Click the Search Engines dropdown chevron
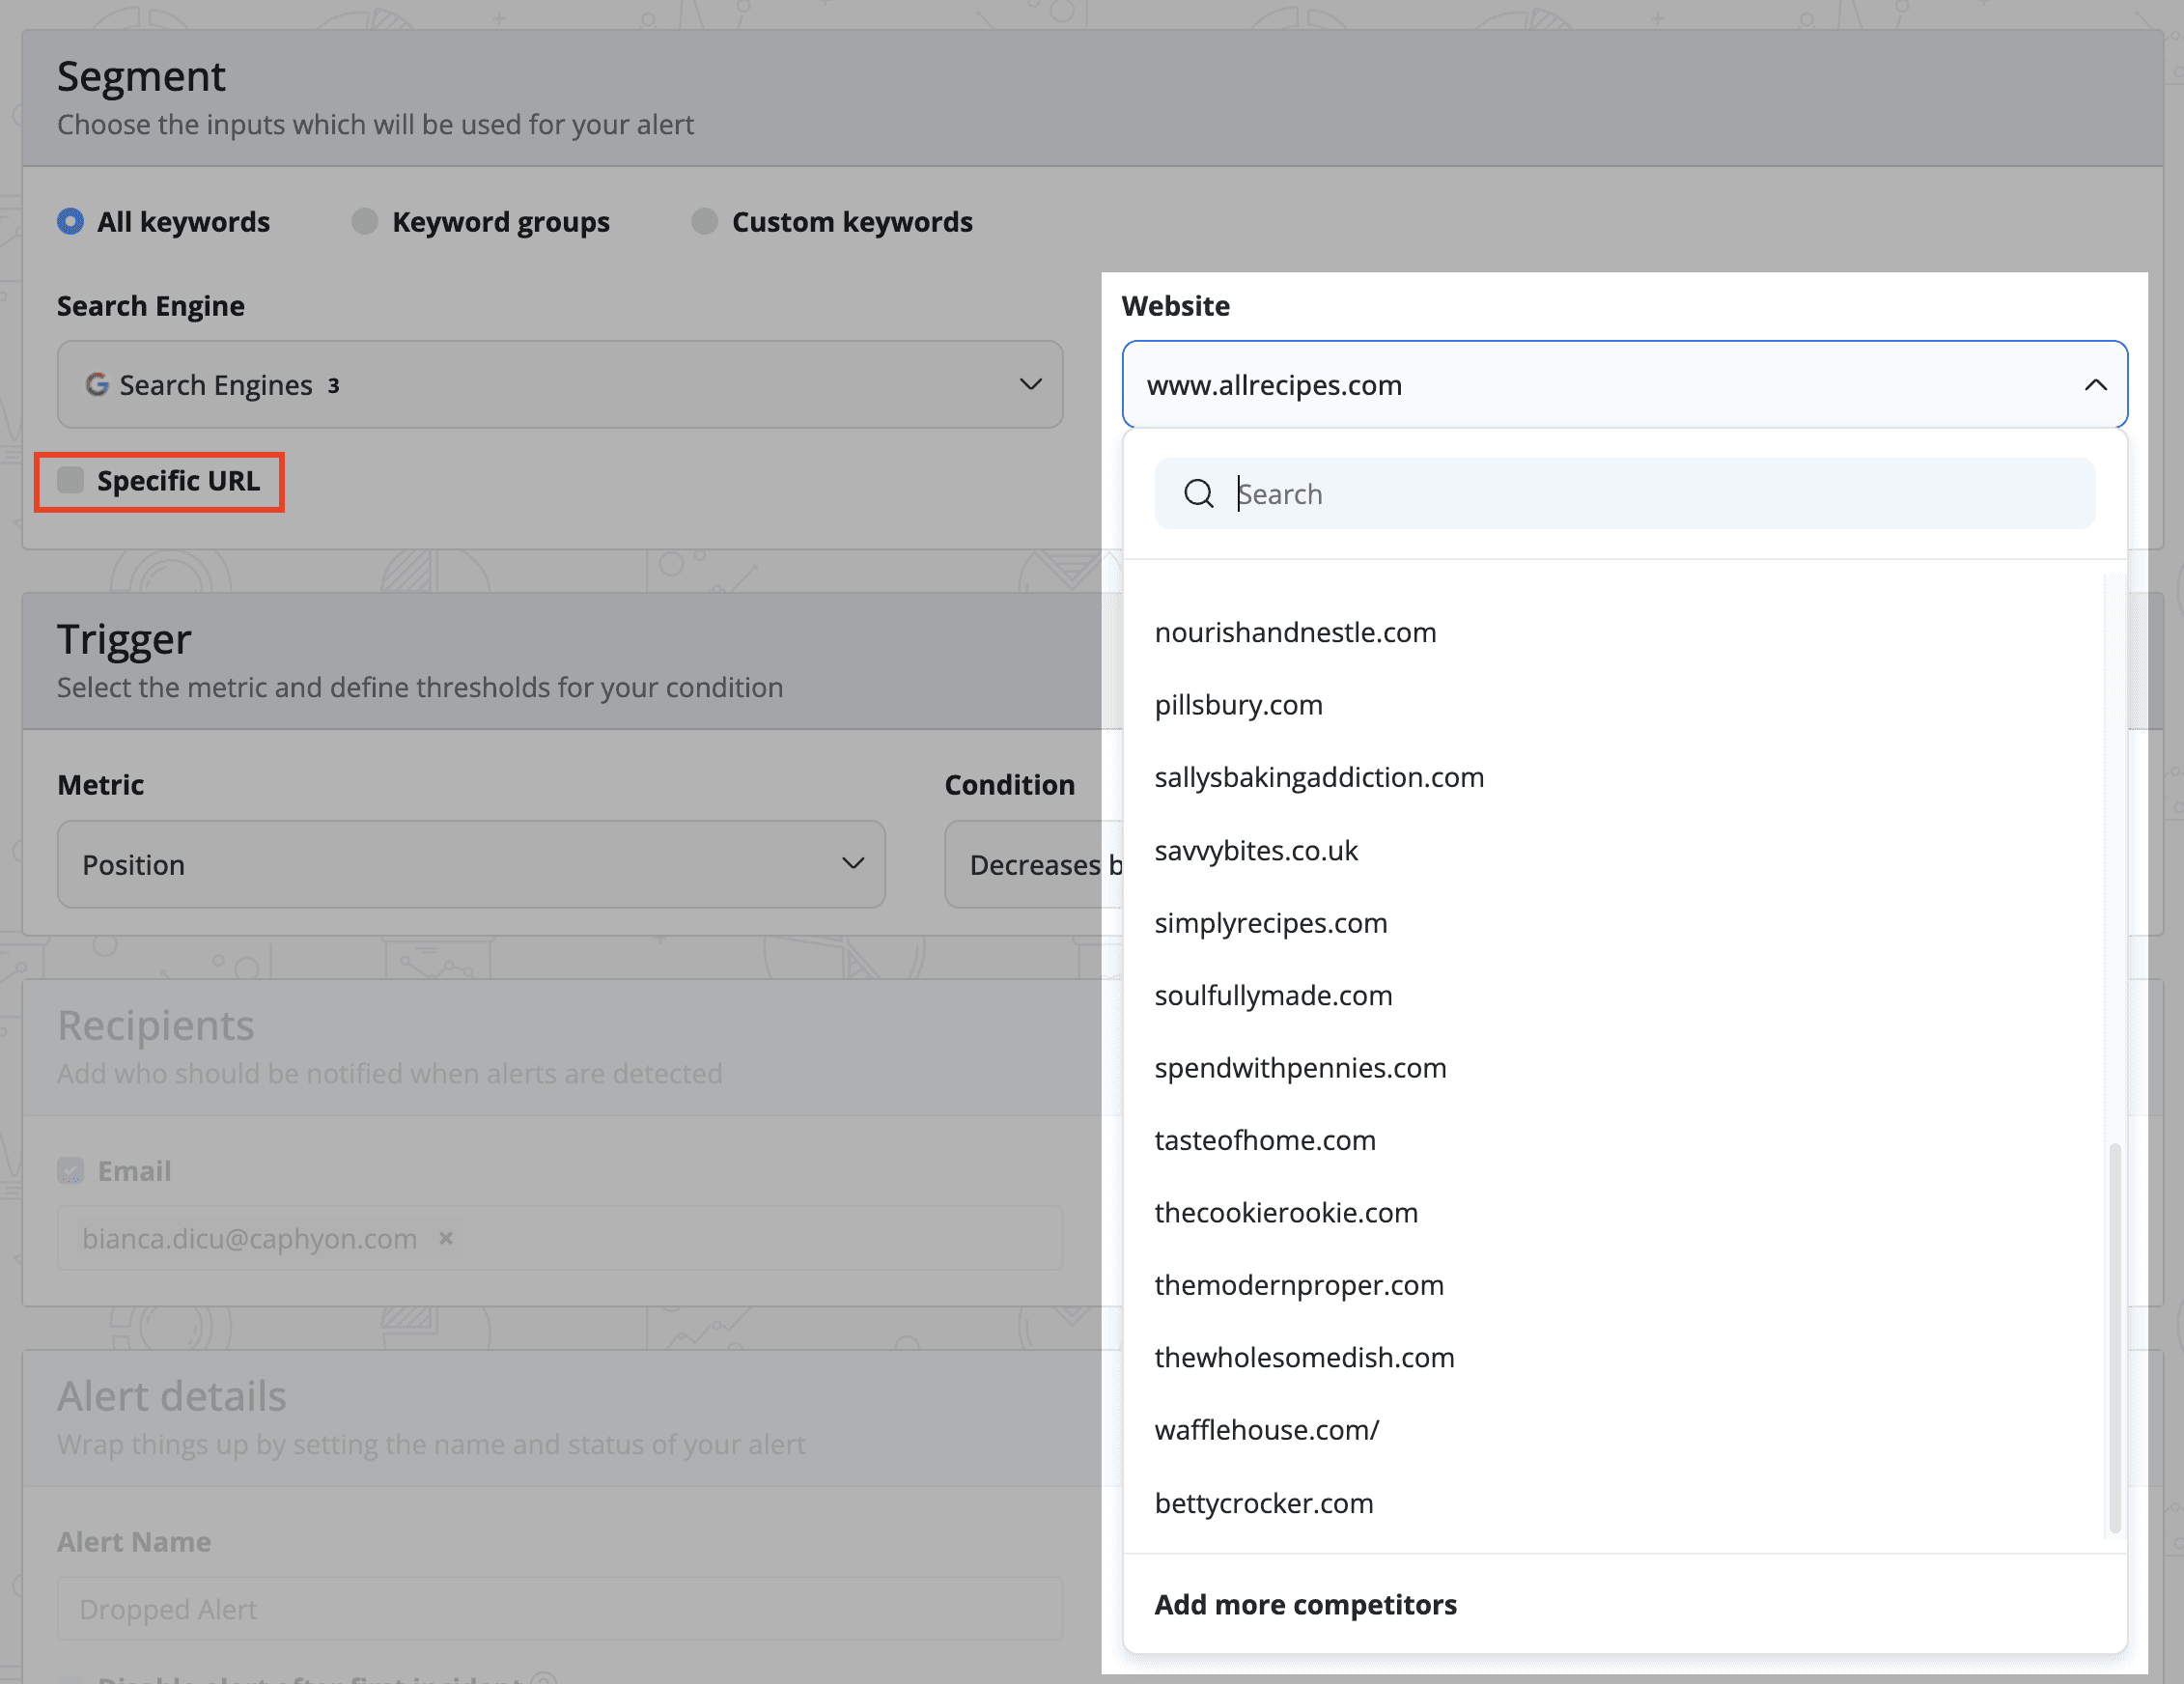Viewport: 2184px width, 1684px height. coord(1030,384)
